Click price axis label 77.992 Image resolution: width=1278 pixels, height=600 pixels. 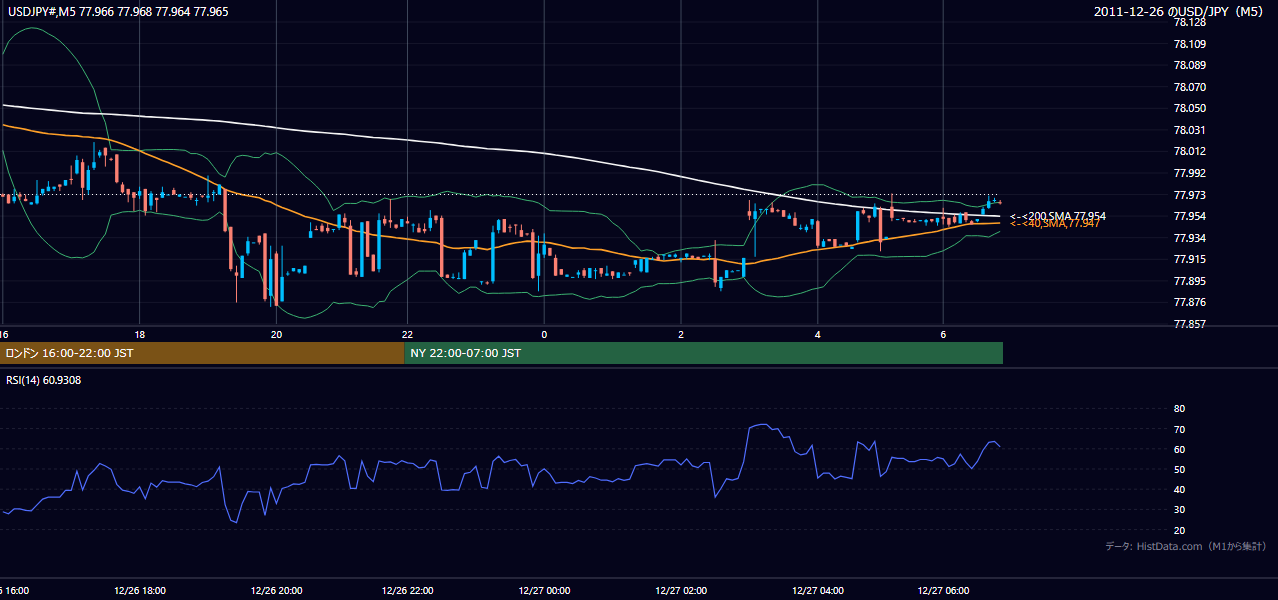tap(1189, 173)
